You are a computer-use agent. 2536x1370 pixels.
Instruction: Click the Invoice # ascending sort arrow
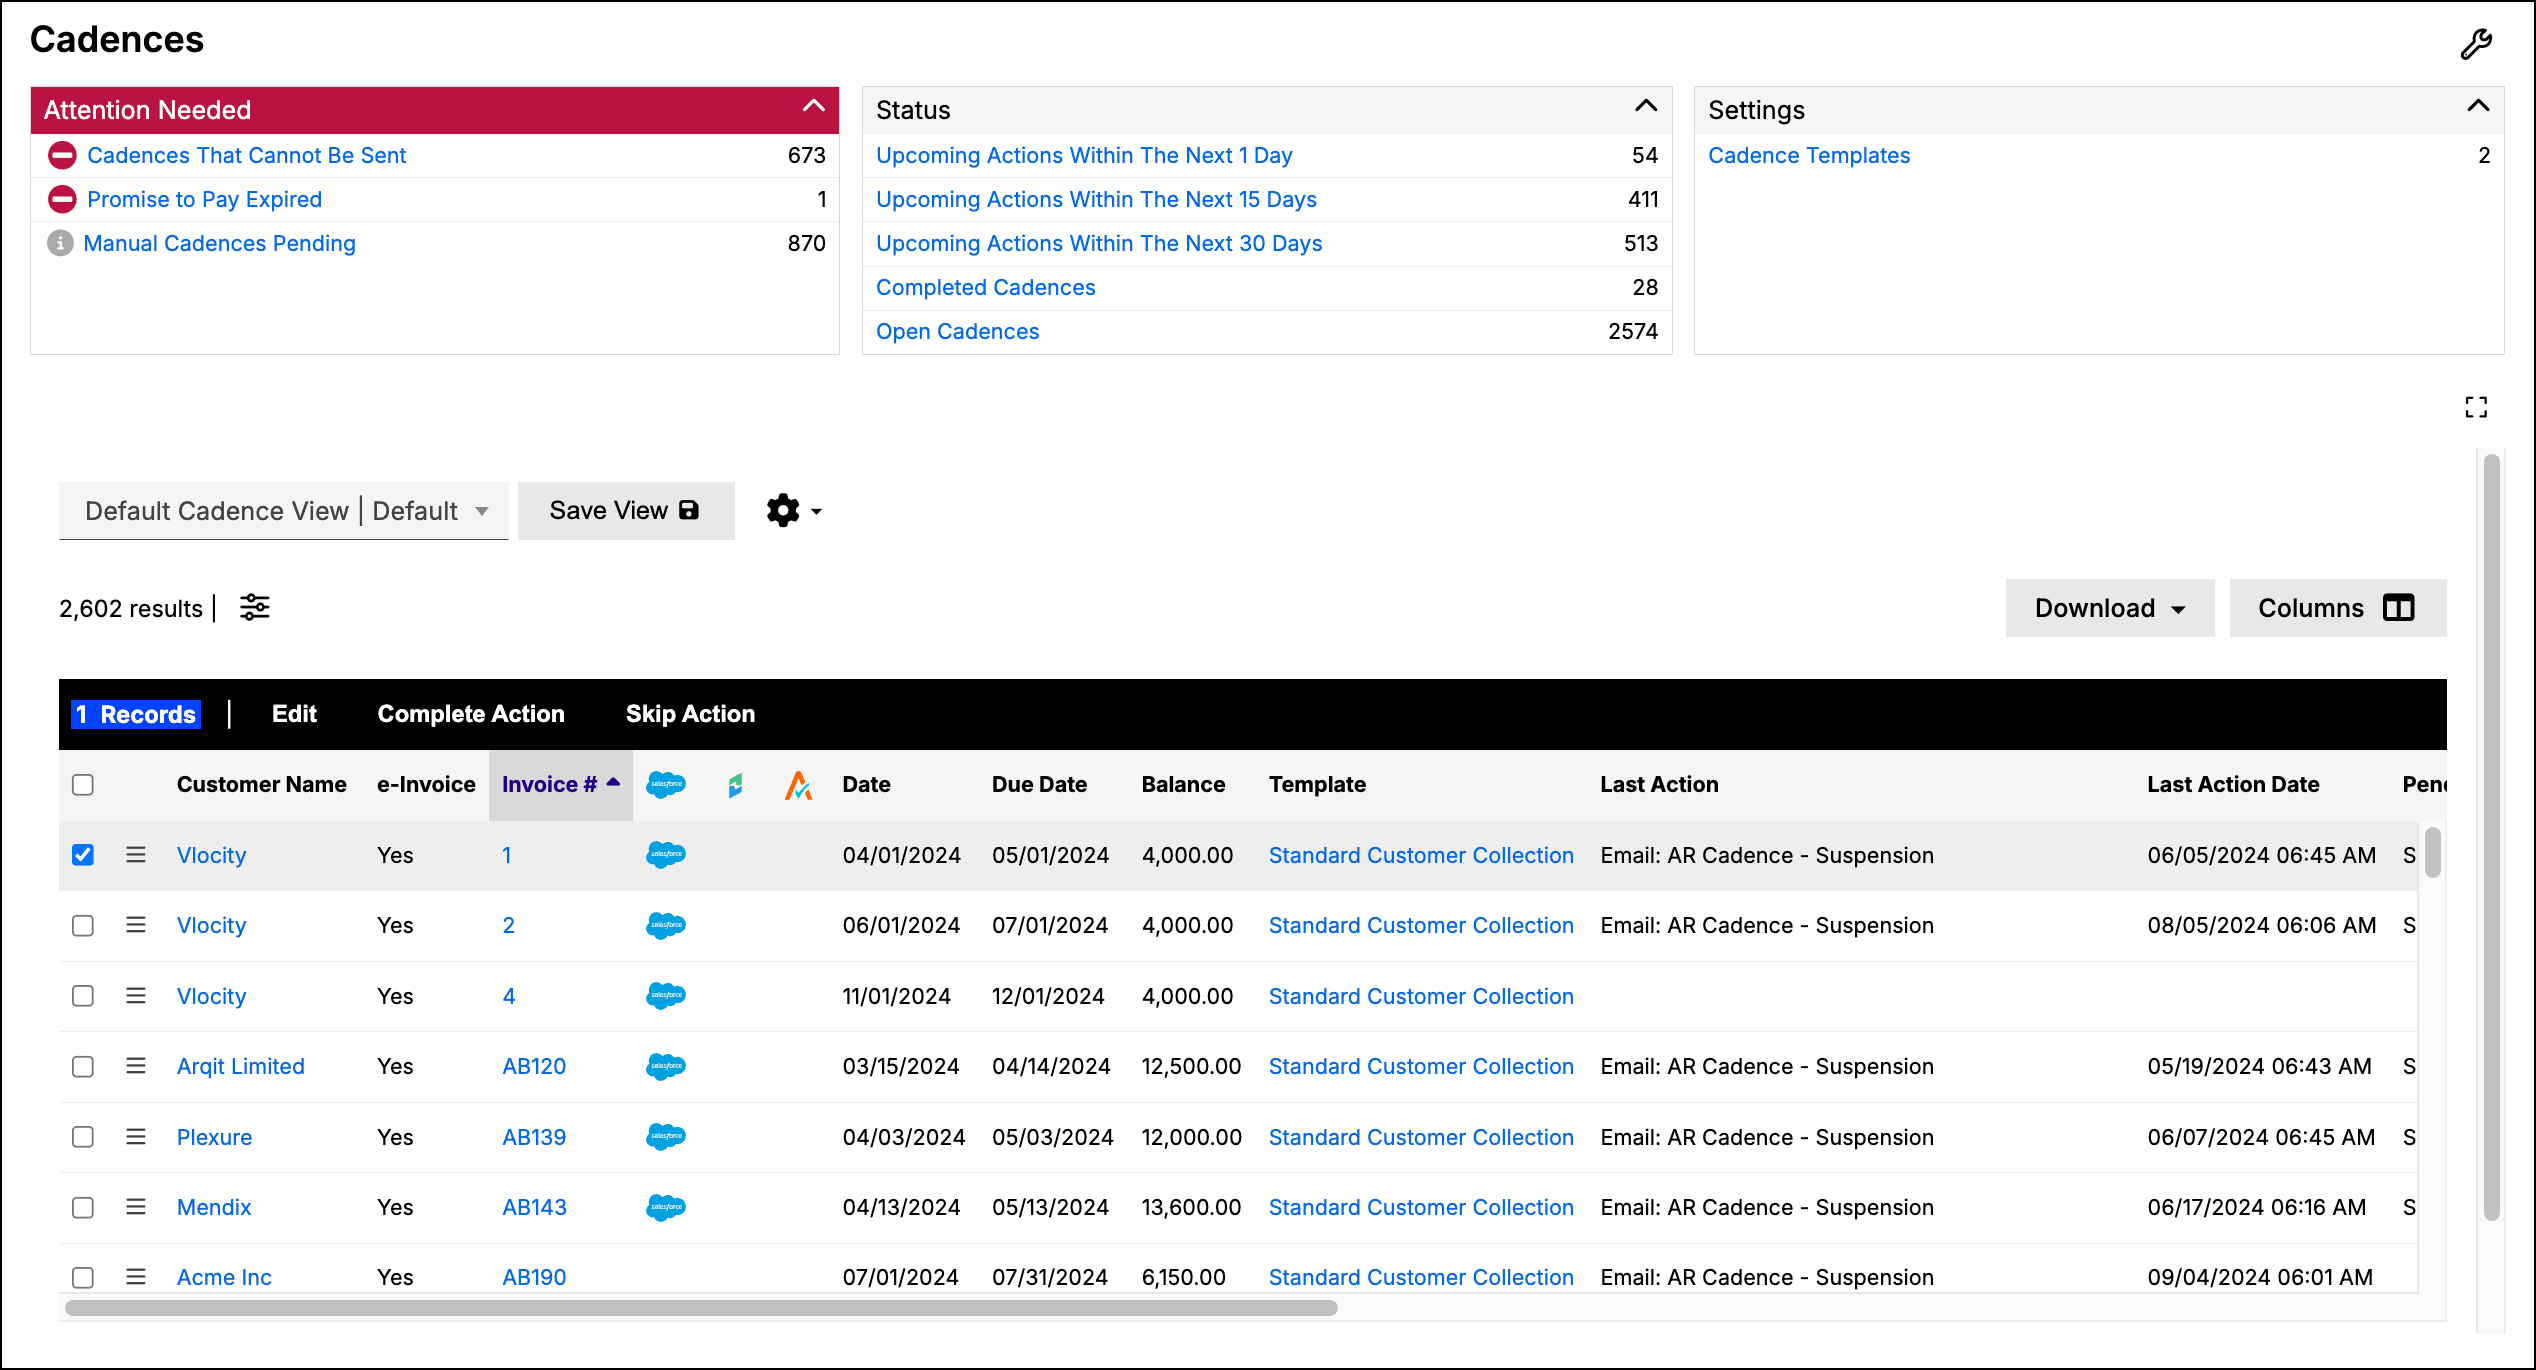[x=614, y=782]
